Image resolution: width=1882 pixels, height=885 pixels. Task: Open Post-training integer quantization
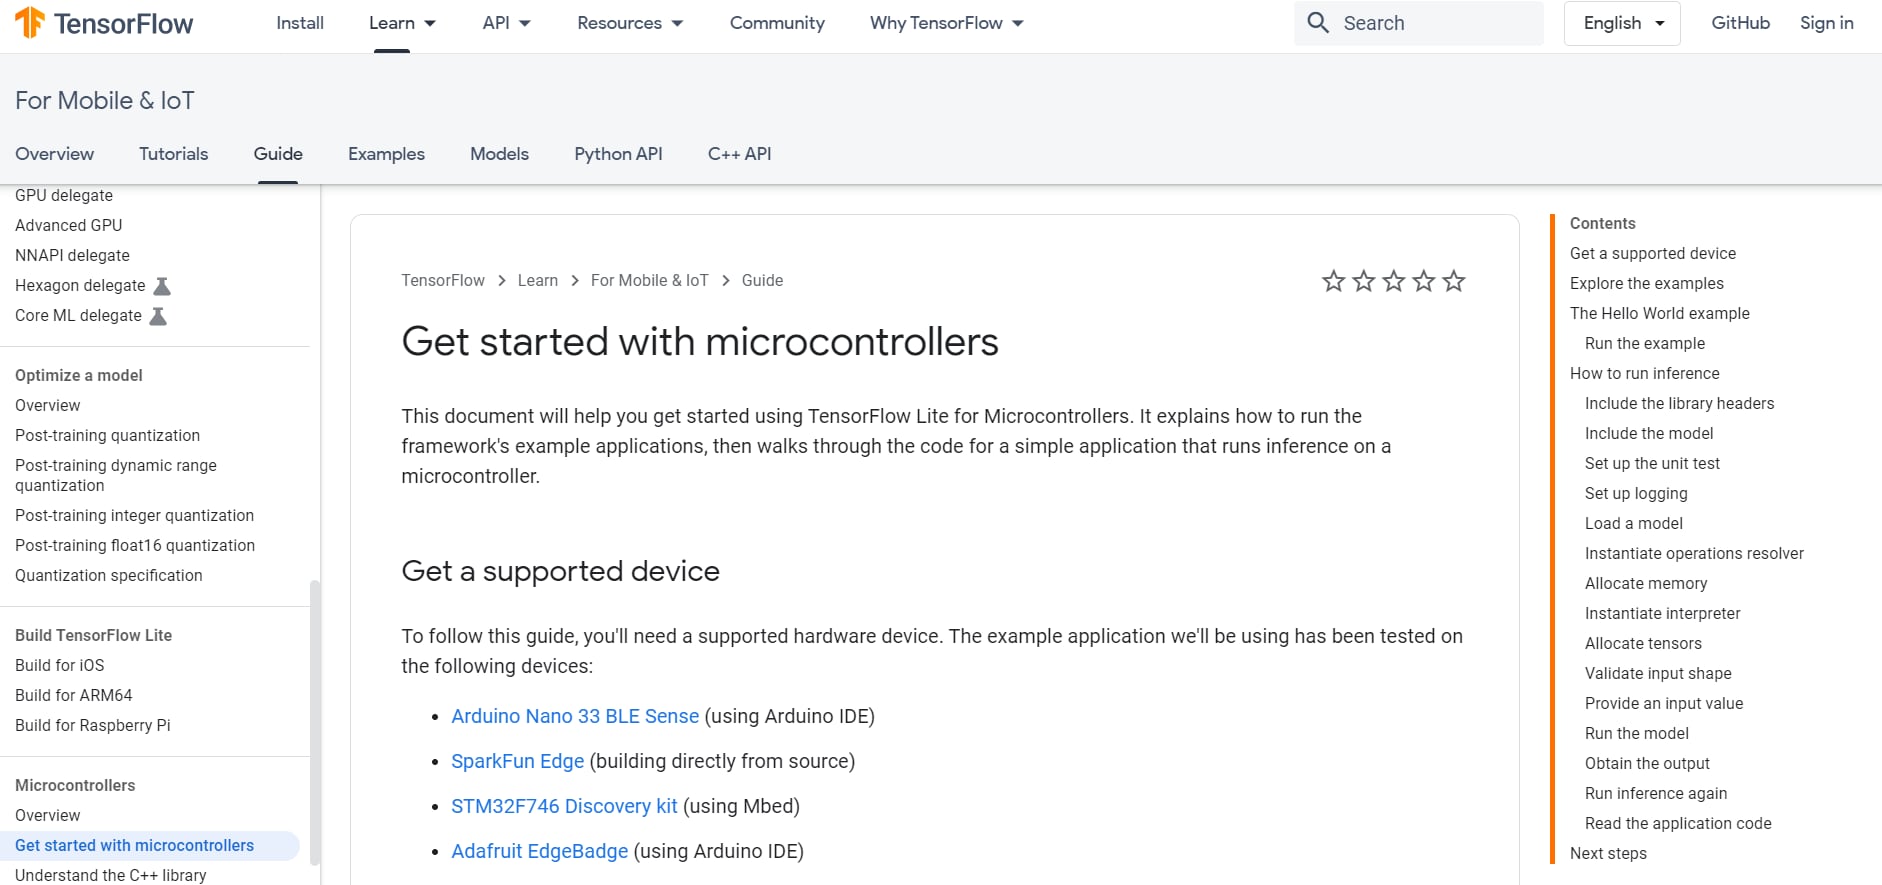[134, 515]
